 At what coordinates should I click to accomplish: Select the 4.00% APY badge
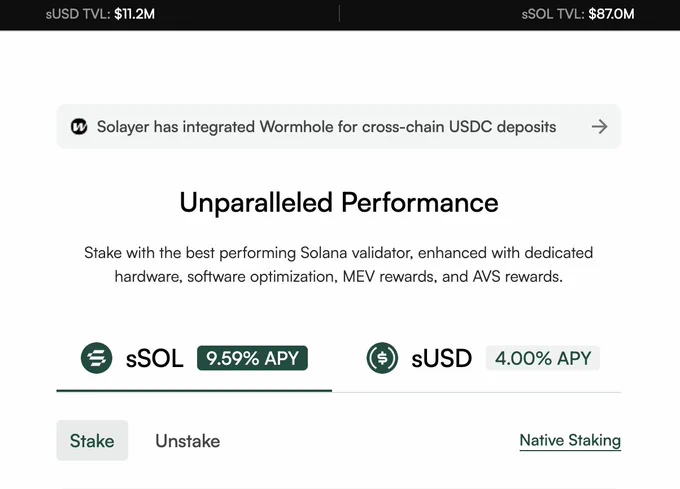[x=543, y=358]
